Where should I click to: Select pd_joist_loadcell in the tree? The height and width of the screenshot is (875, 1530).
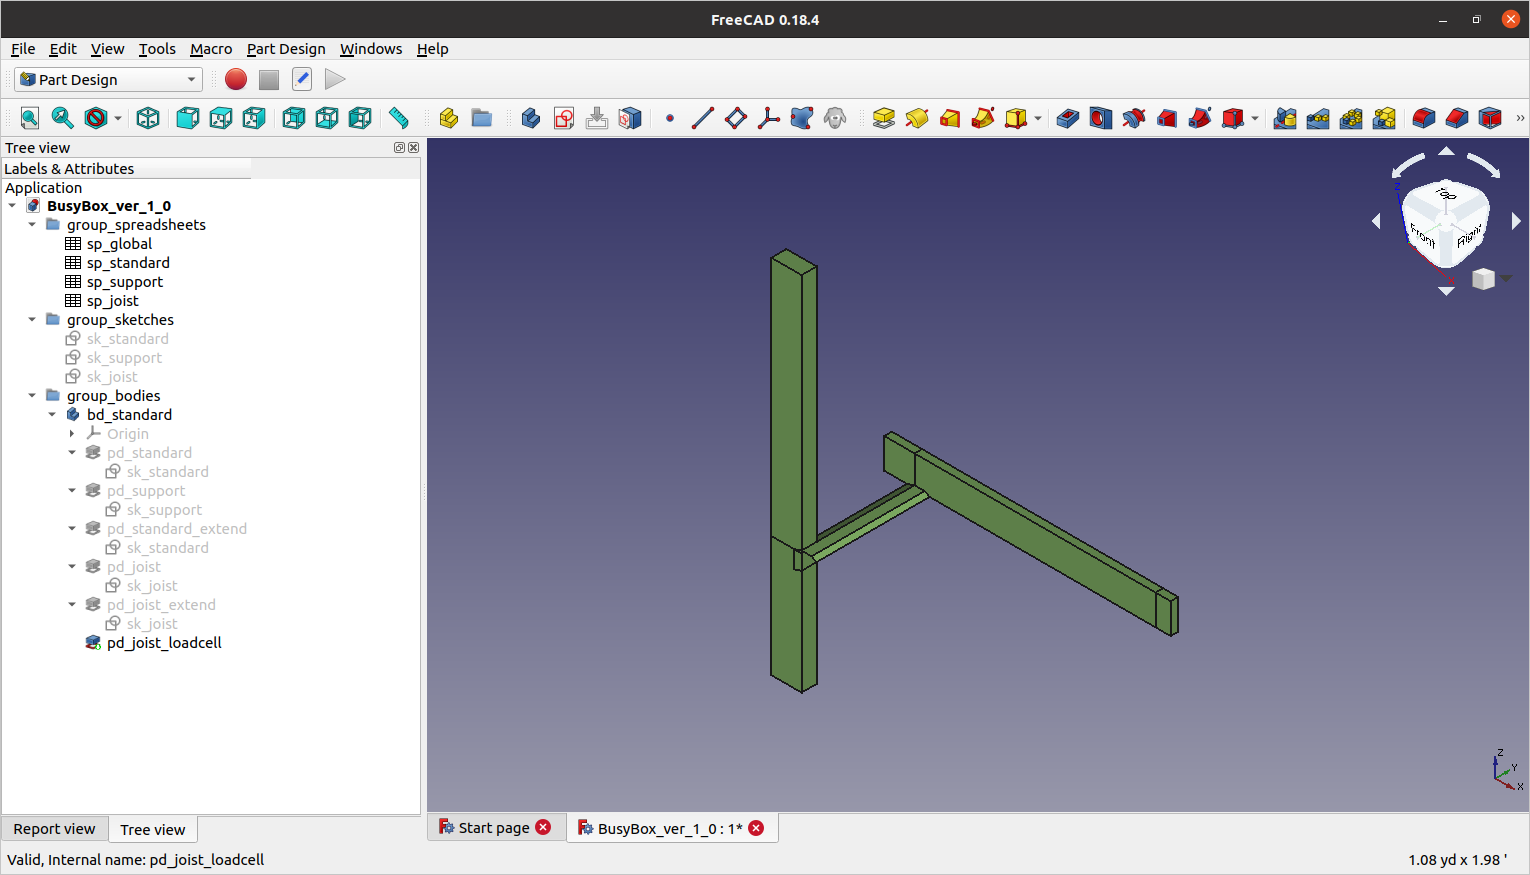click(x=164, y=643)
